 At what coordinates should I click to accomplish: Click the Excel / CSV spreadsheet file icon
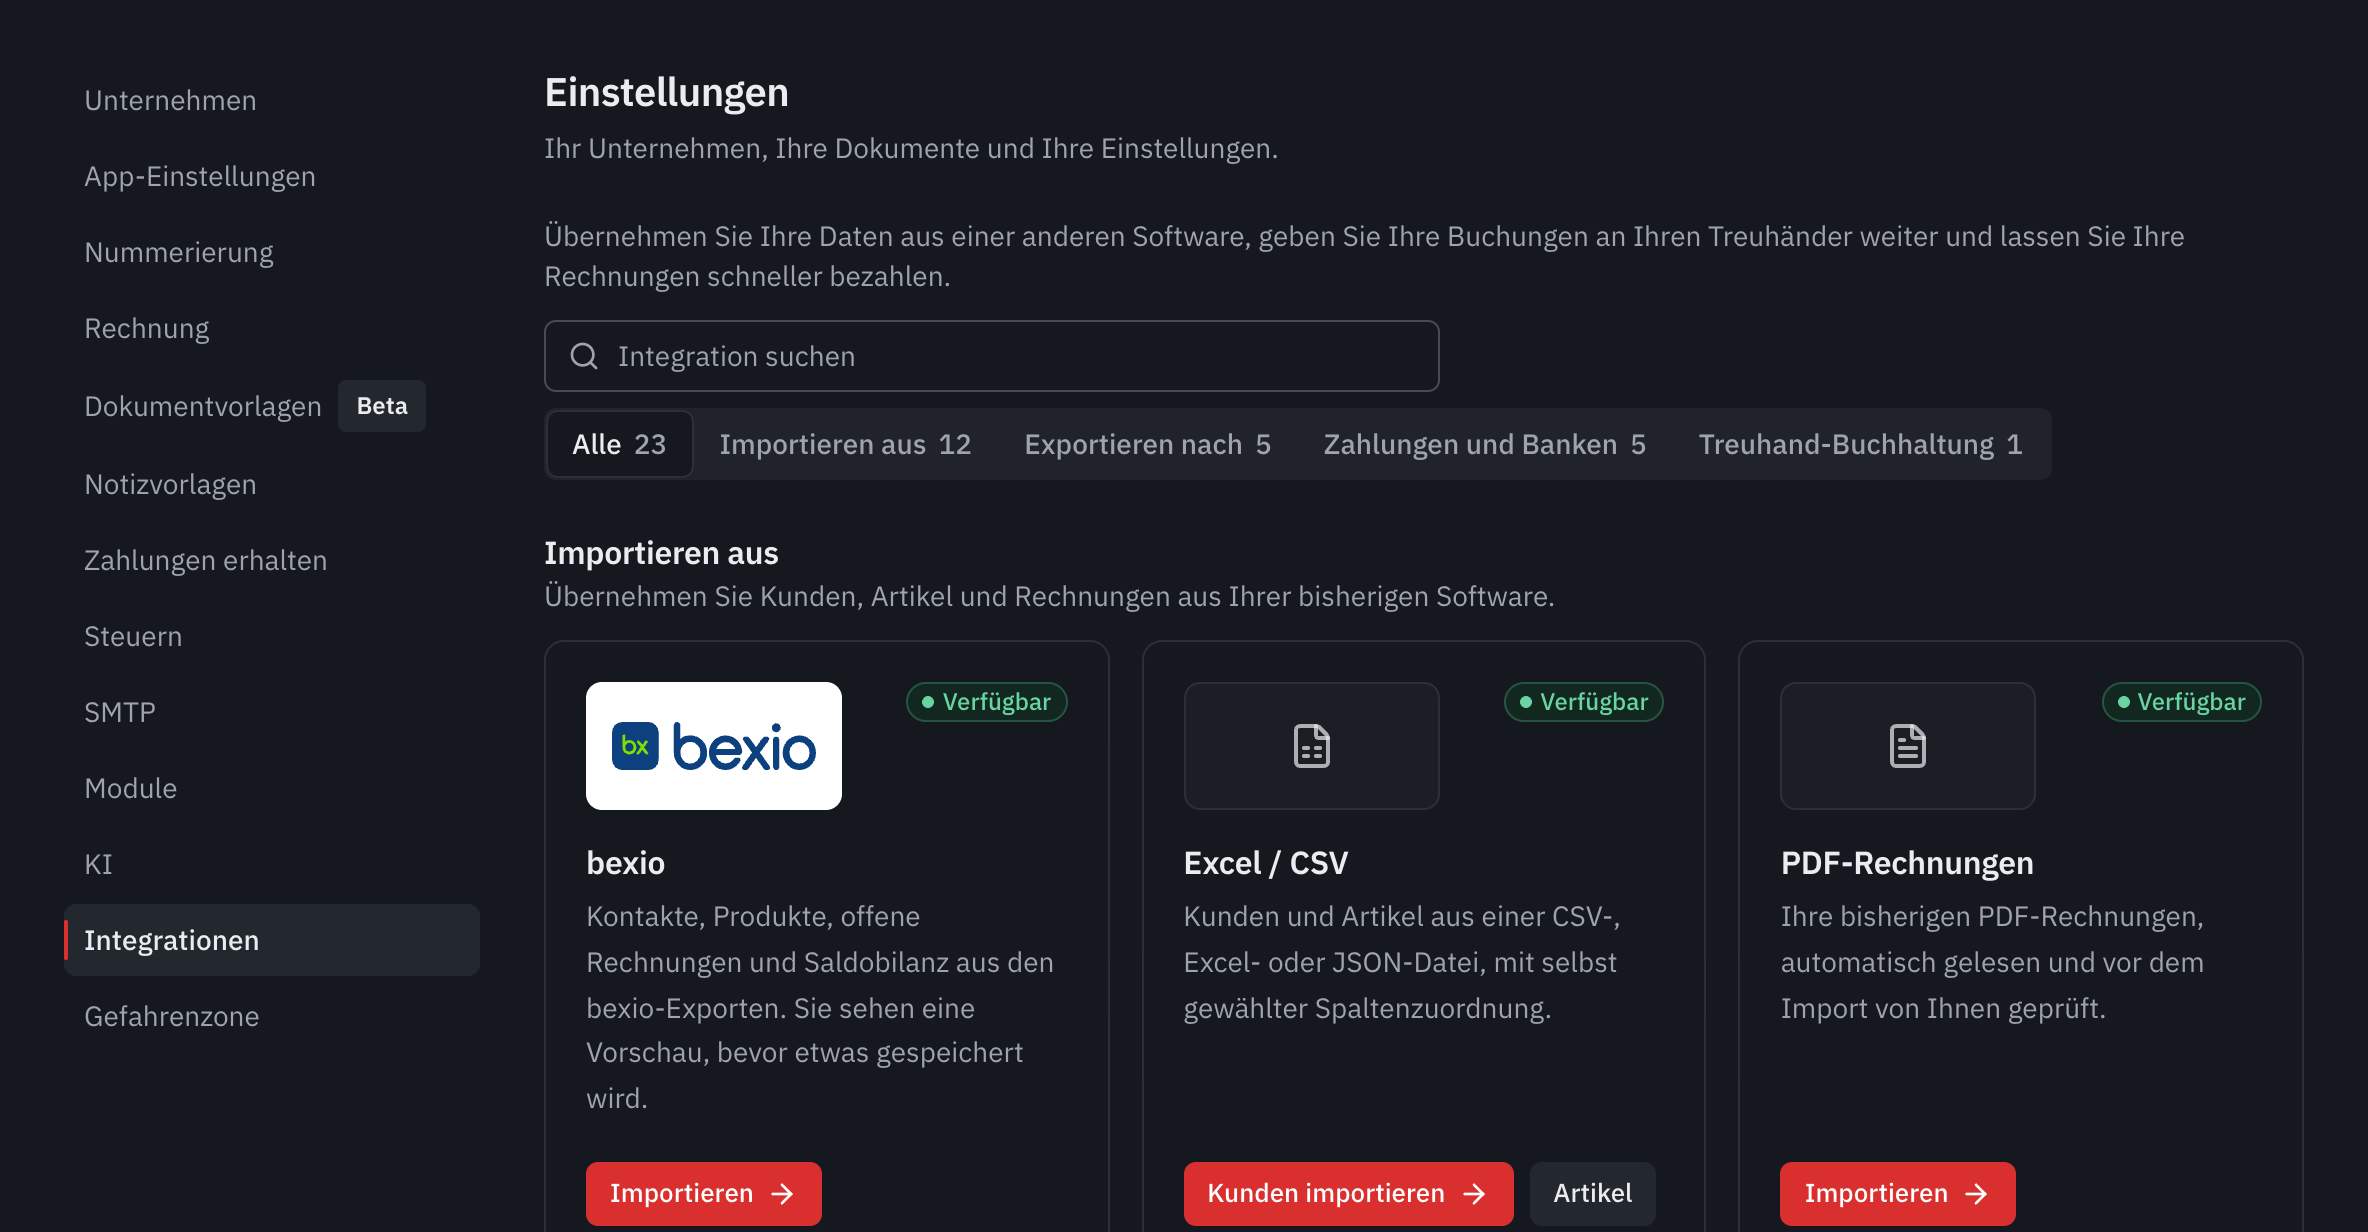point(1311,746)
